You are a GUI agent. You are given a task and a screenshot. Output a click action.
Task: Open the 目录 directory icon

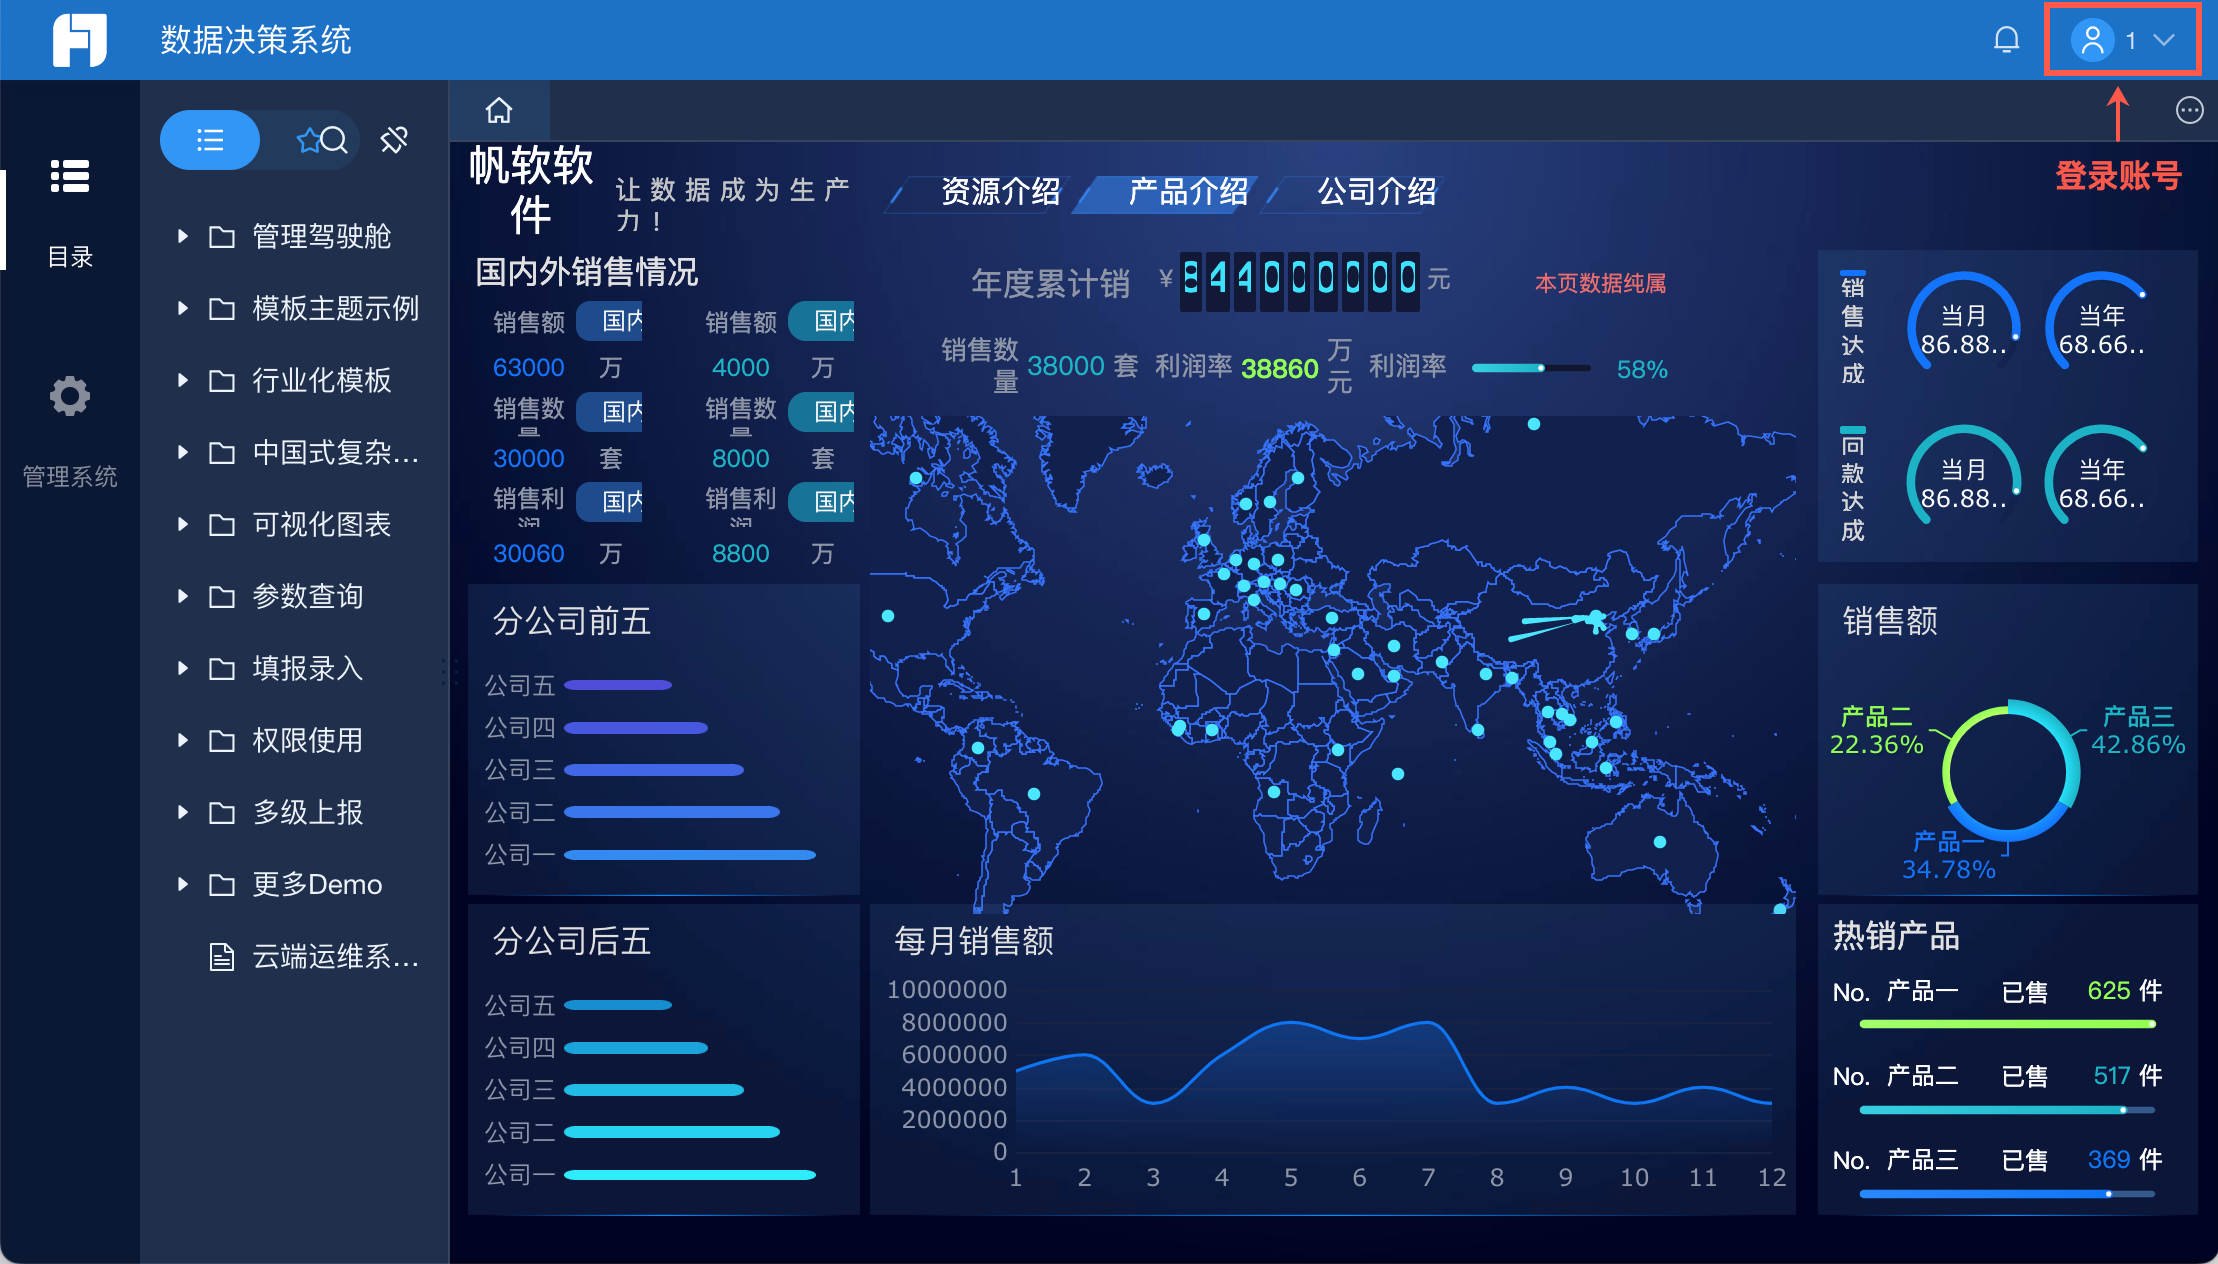pyautogui.click(x=70, y=177)
